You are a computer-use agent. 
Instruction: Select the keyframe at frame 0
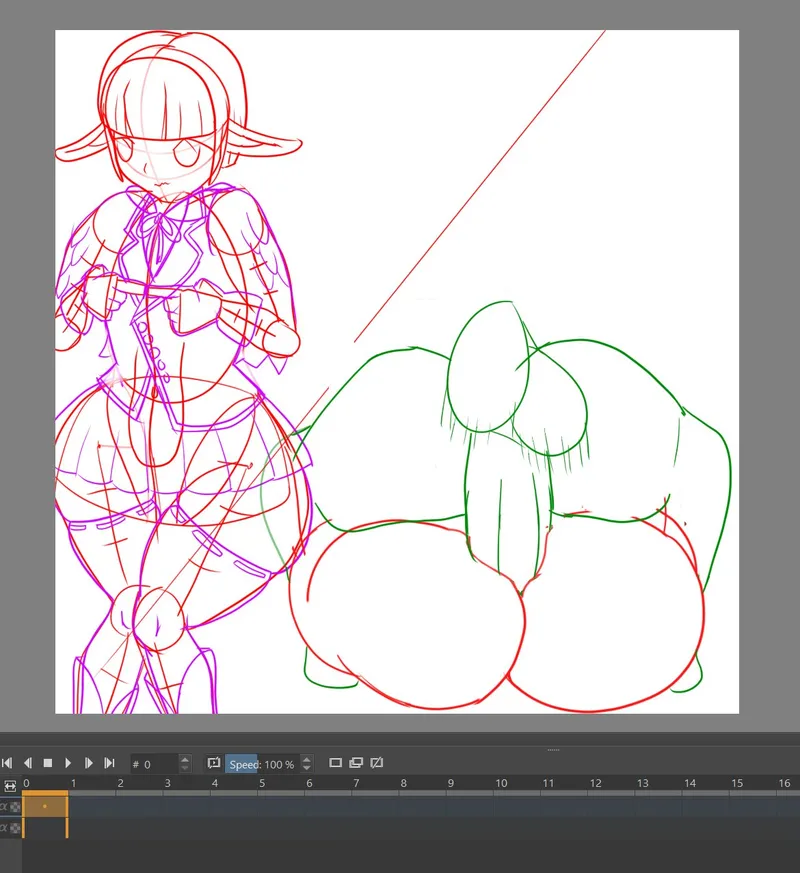click(x=45, y=806)
